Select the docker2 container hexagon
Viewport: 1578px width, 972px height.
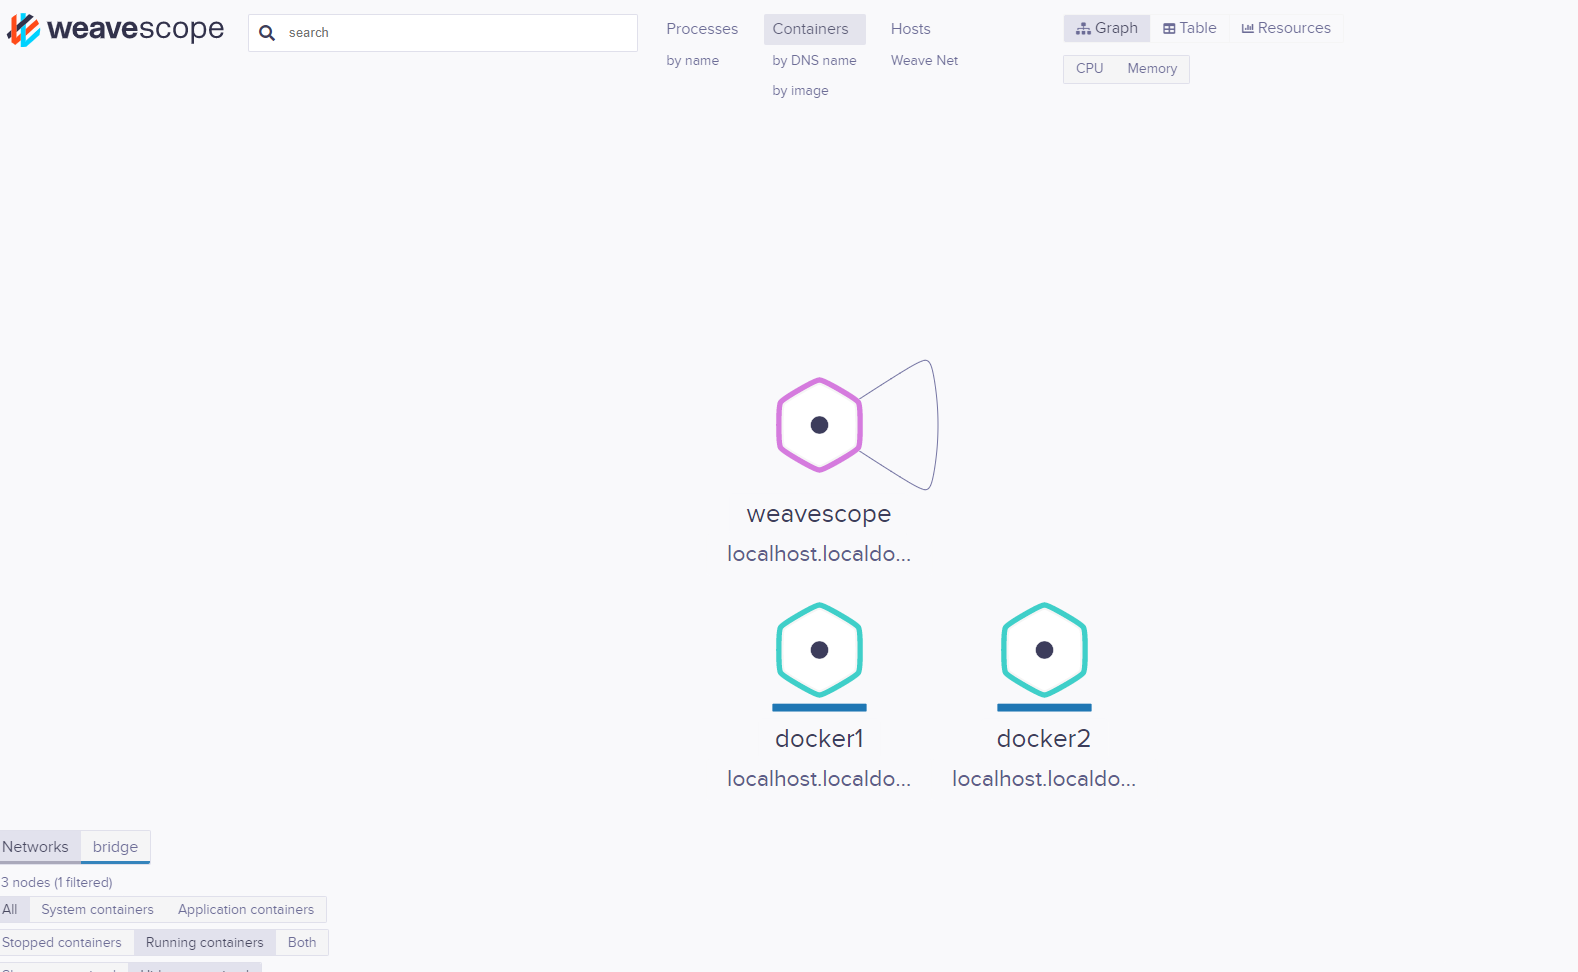tap(1044, 650)
